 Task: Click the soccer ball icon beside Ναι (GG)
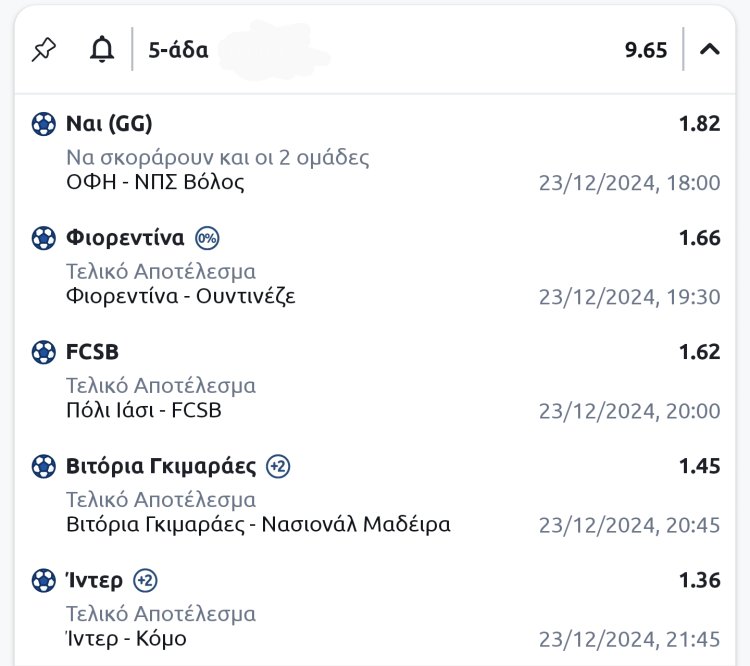click(x=43, y=124)
